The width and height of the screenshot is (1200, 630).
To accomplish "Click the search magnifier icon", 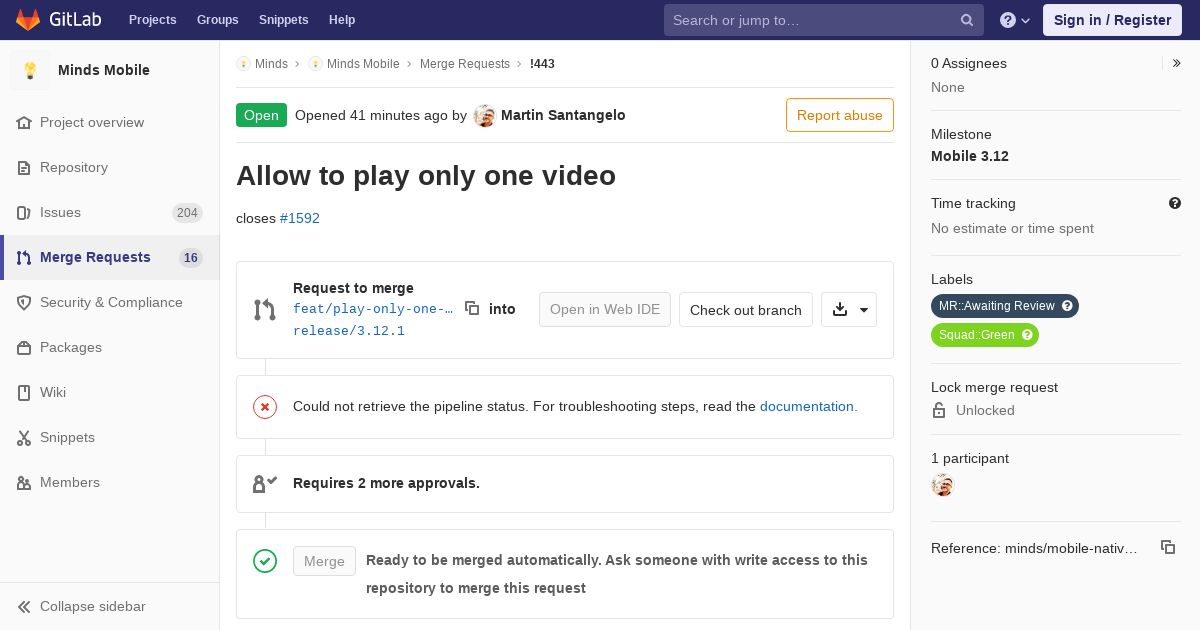I will [x=967, y=20].
